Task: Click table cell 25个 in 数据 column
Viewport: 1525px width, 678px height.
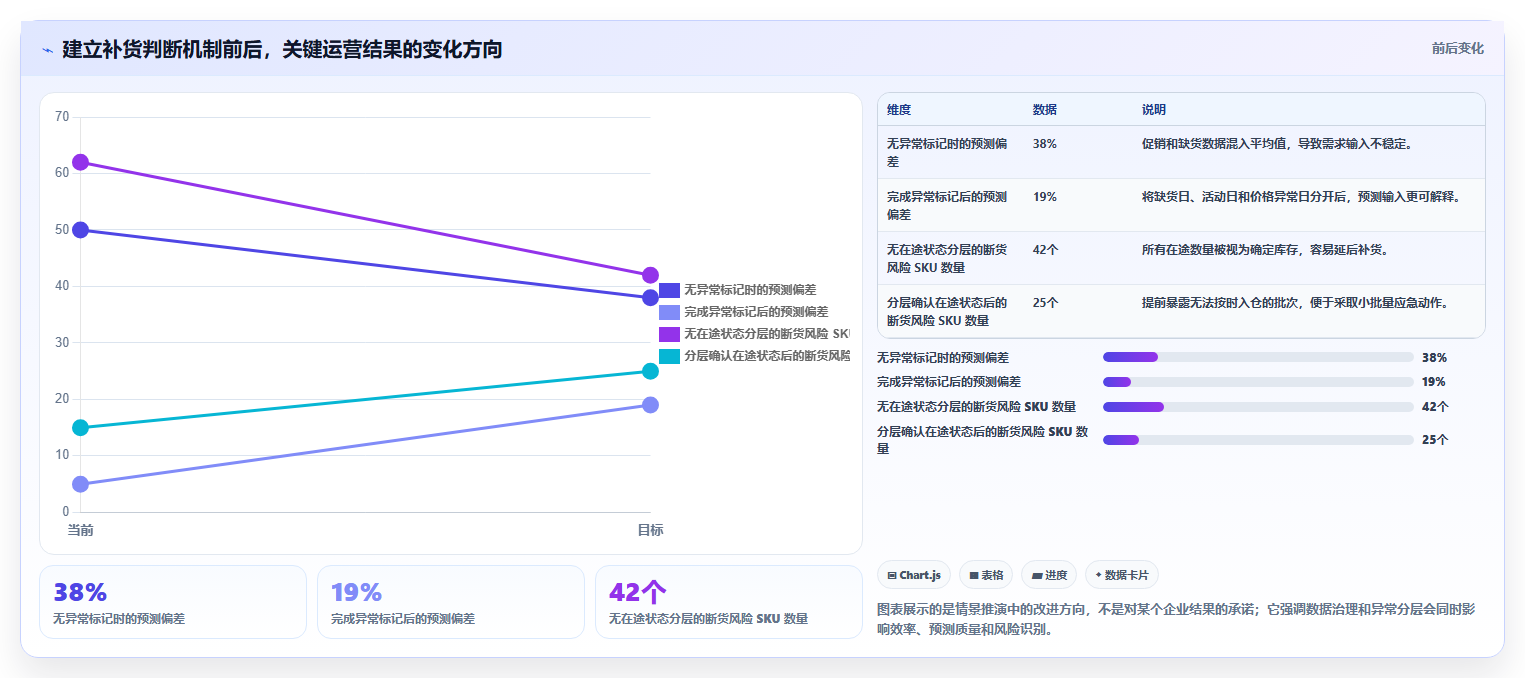Action: click(x=1046, y=302)
